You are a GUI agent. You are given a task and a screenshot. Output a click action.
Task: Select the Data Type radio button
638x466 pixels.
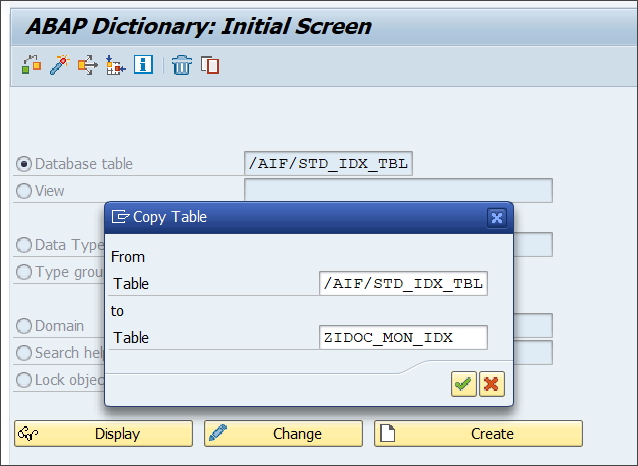(x=24, y=245)
